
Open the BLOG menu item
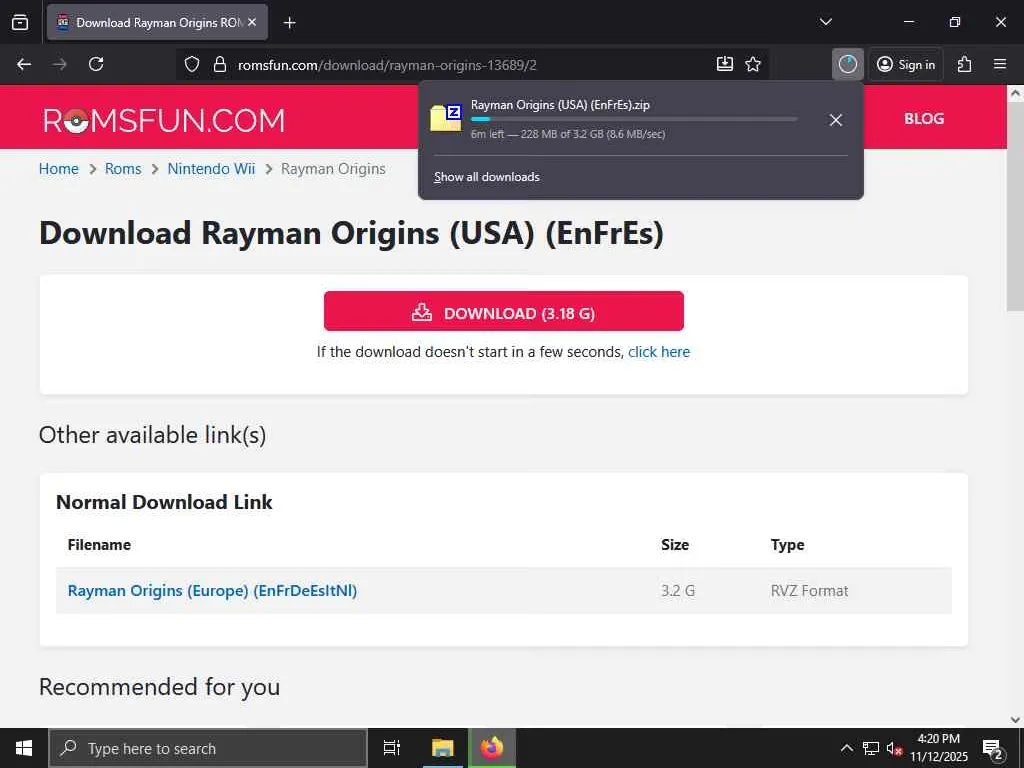coord(923,118)
